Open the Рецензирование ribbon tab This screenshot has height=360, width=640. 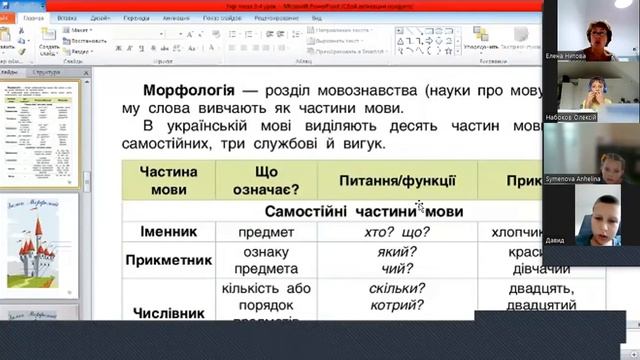pyautogui.click(x=276, y=18)
